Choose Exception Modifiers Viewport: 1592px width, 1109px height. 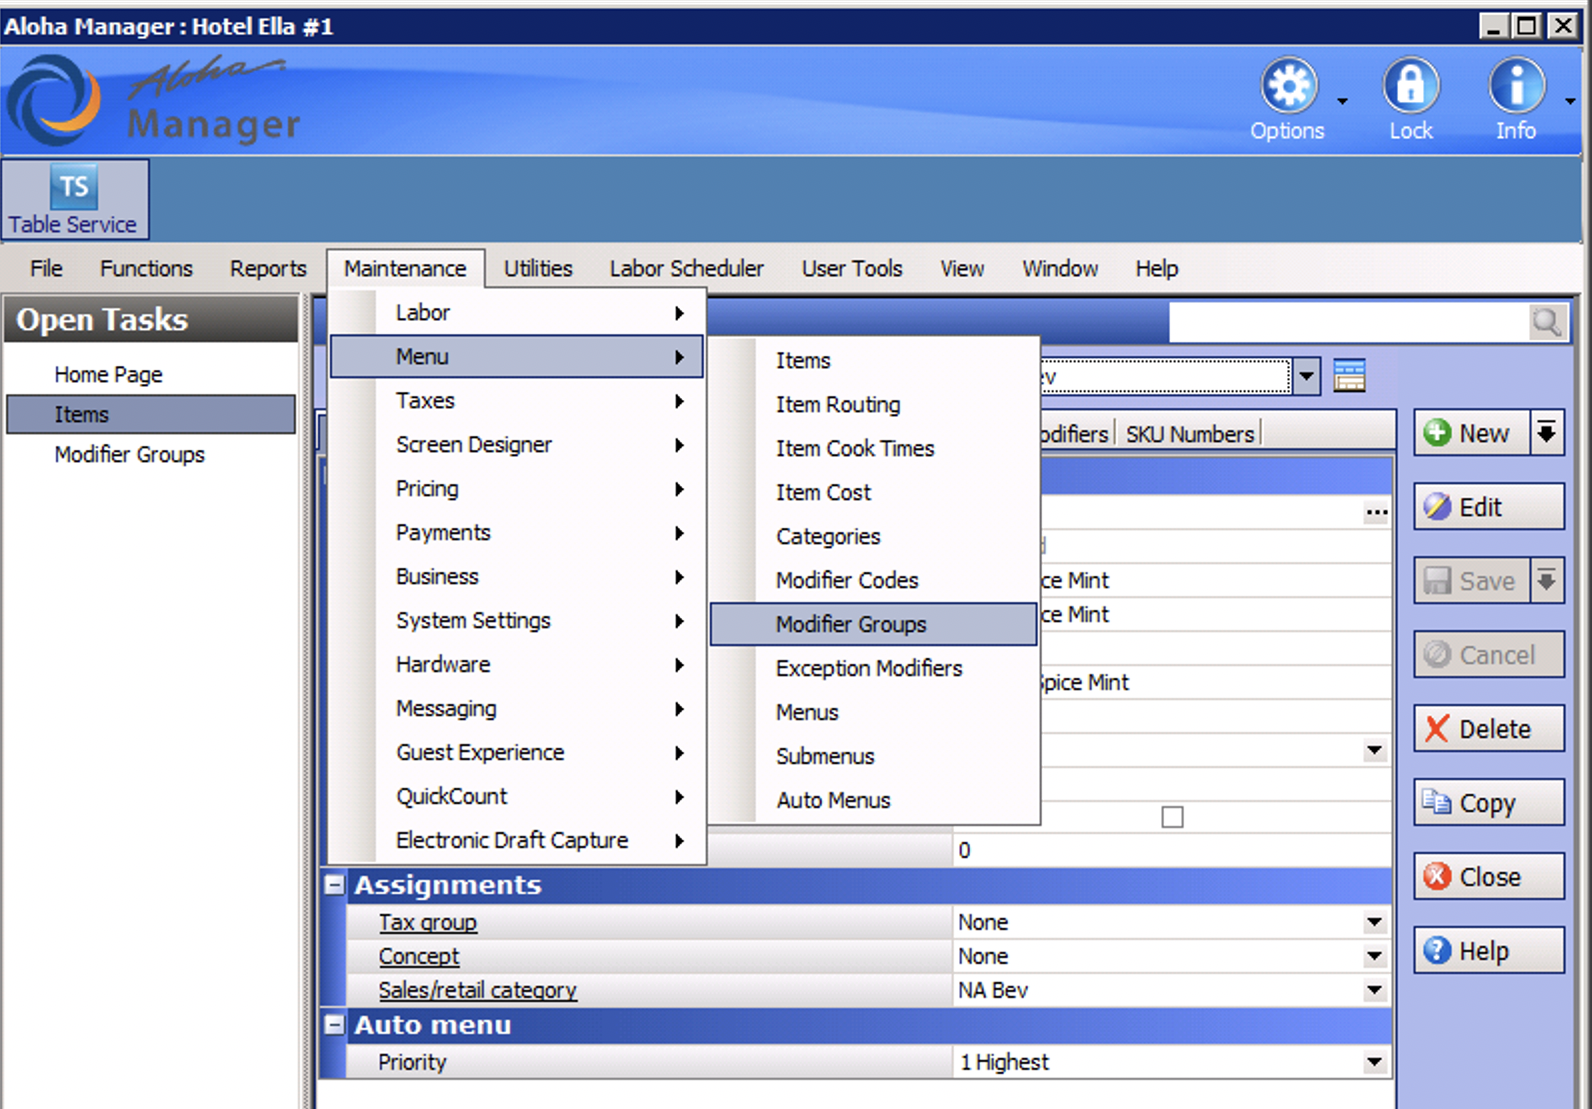(x=874, y=669)
